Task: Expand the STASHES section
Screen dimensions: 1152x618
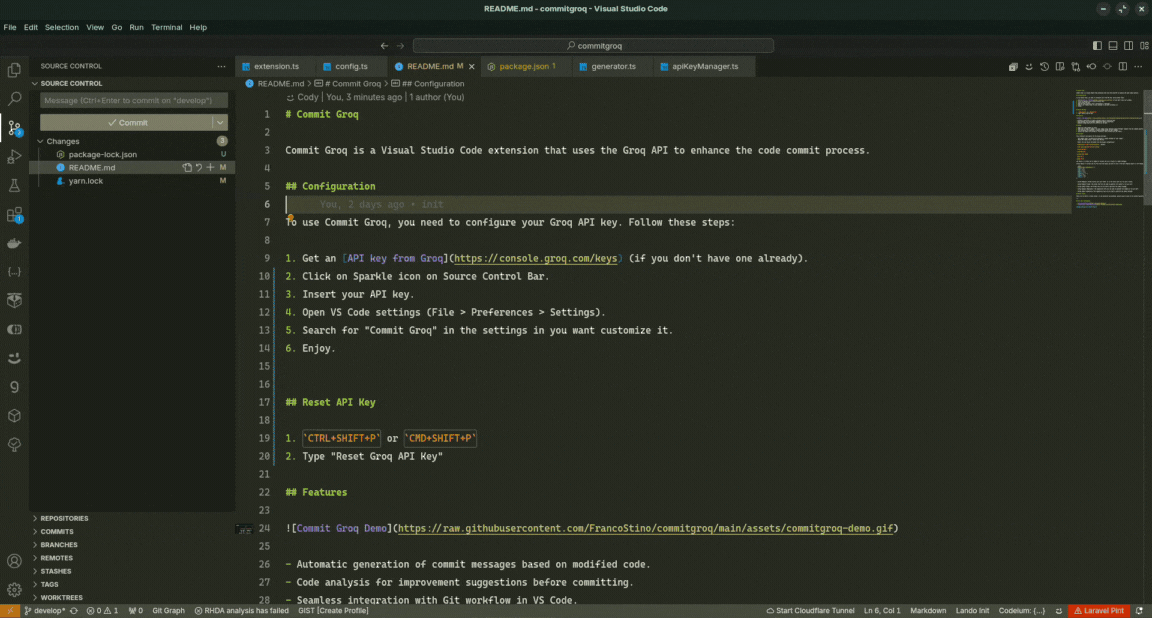Action: pyautogui.click(x=56, y=572)
